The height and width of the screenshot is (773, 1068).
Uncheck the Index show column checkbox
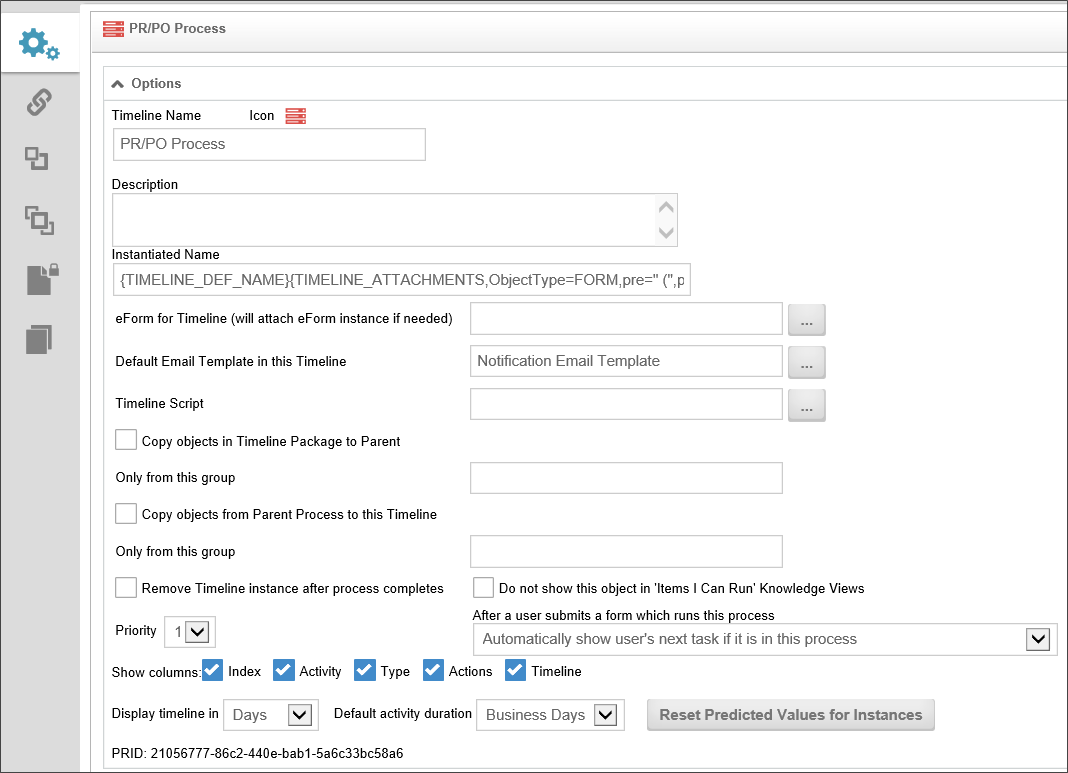click(213, 670)
